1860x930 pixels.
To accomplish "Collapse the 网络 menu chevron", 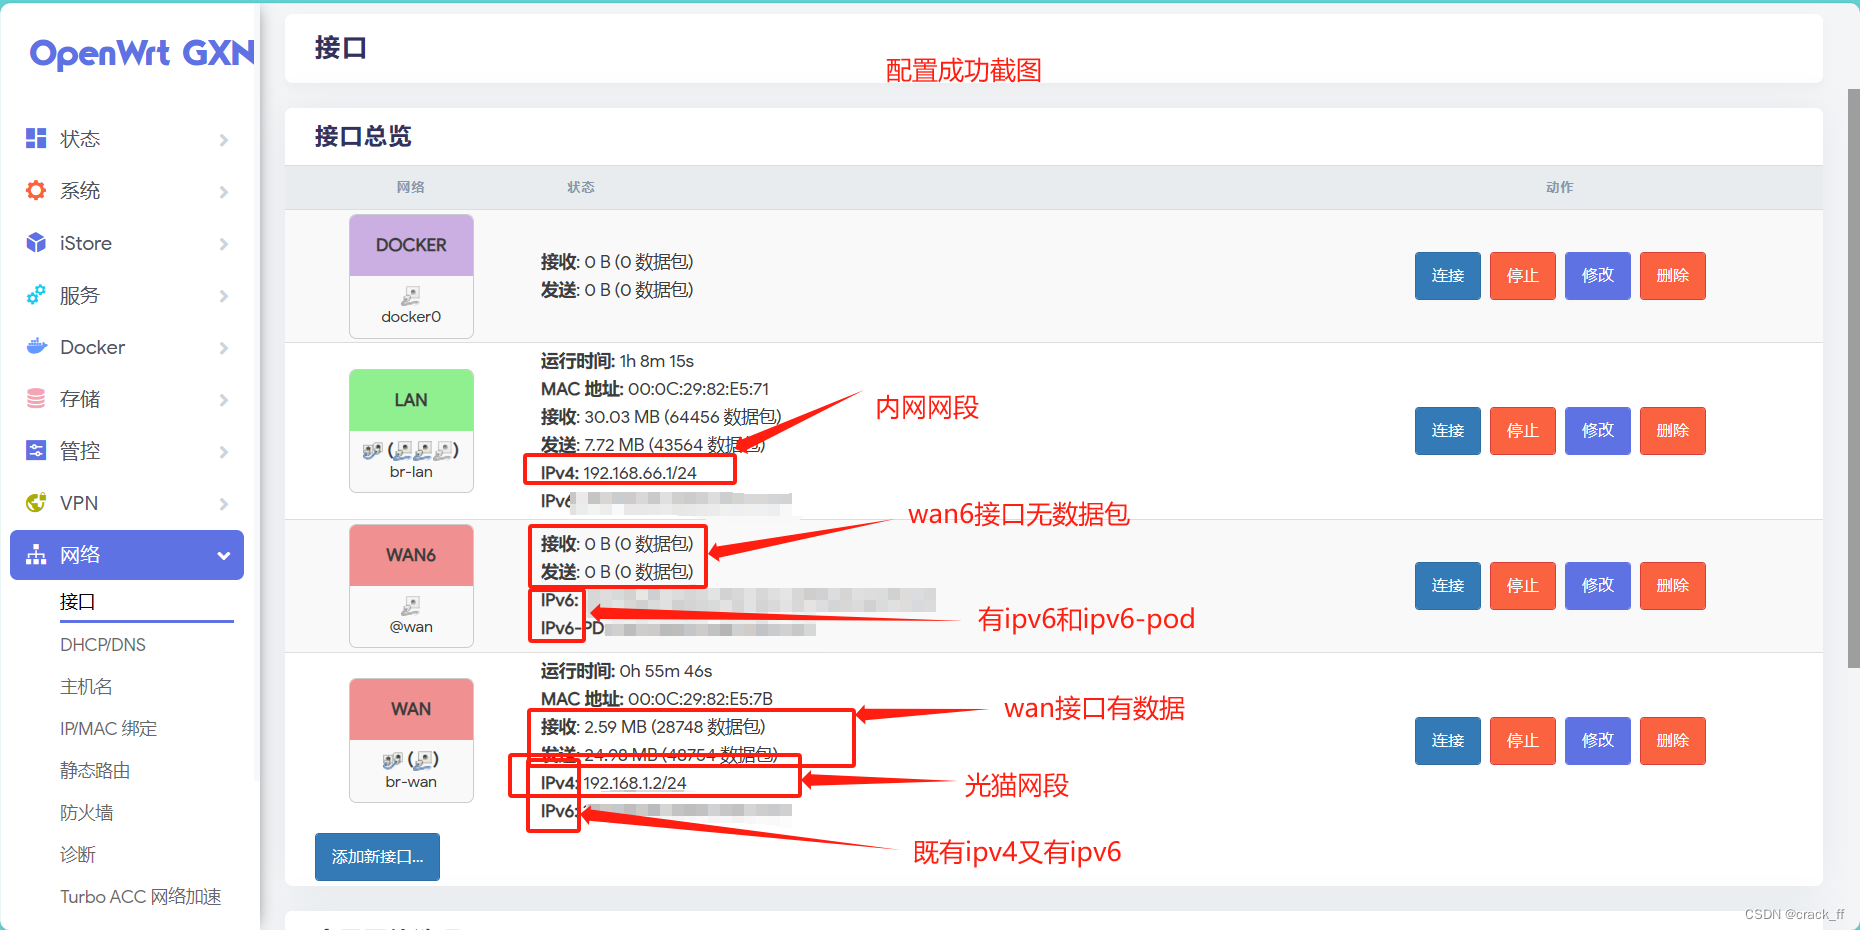I will point(224,554).
